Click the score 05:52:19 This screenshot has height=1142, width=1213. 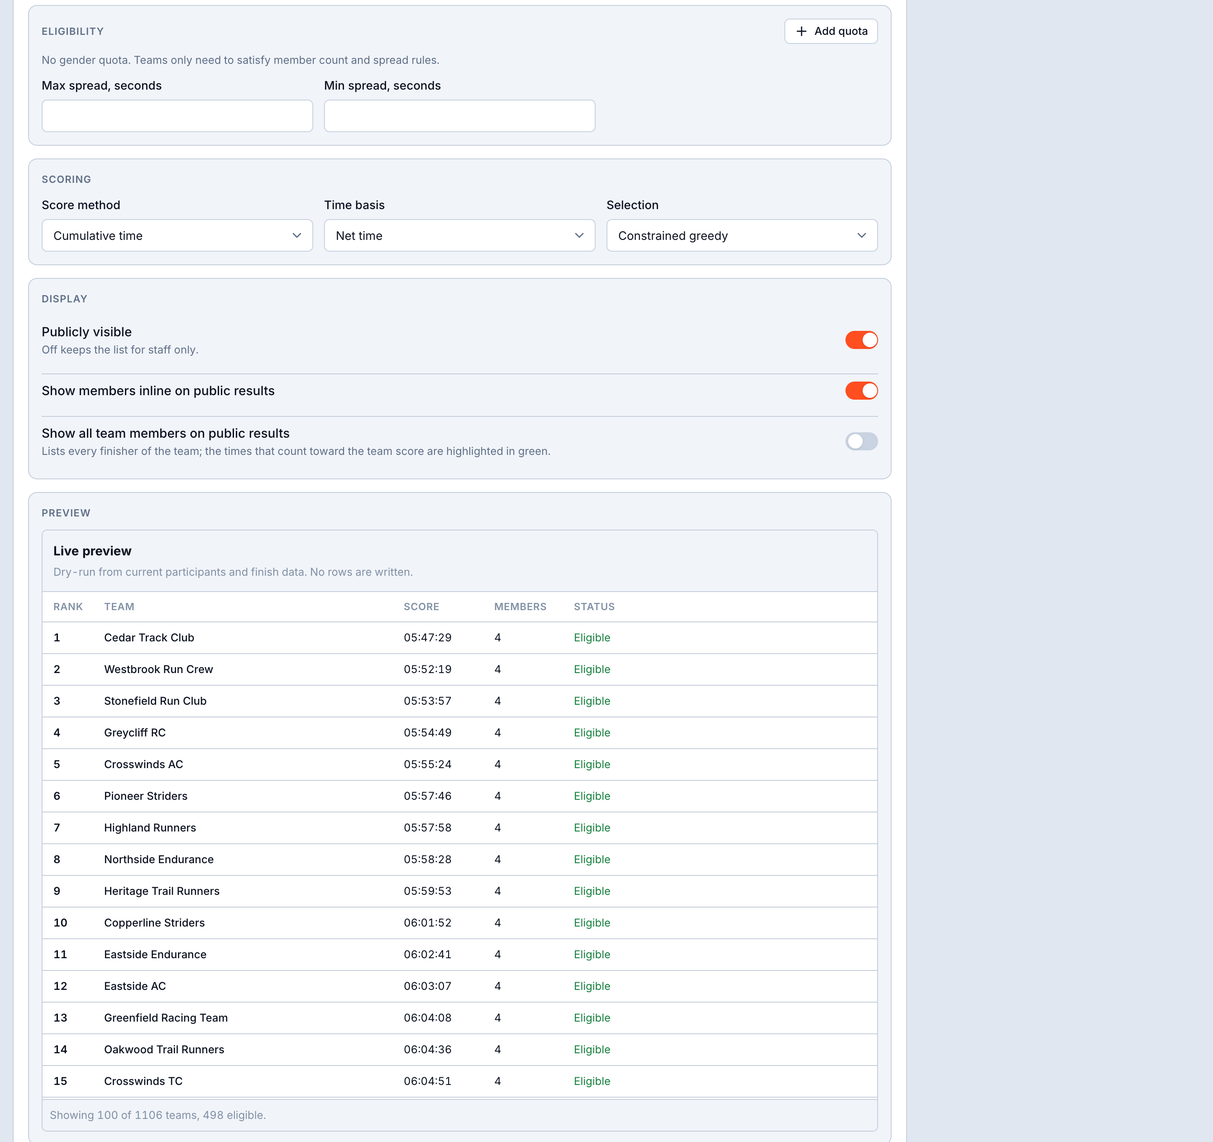click(428, 670)
